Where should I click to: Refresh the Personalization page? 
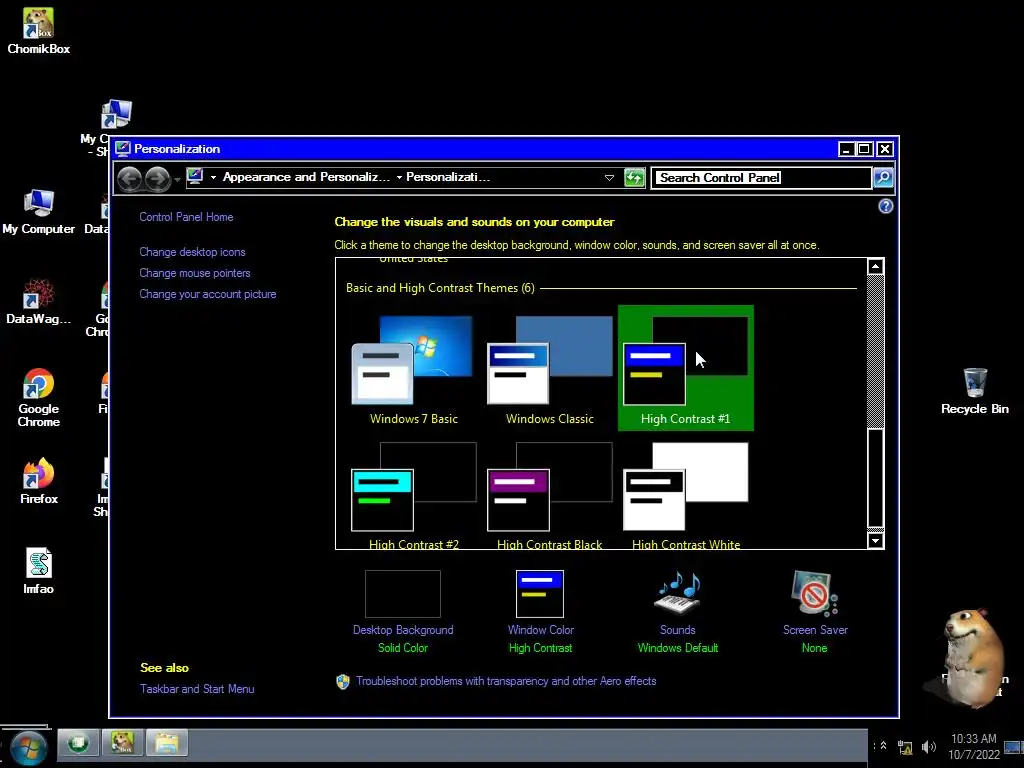[x=634, y=178]
